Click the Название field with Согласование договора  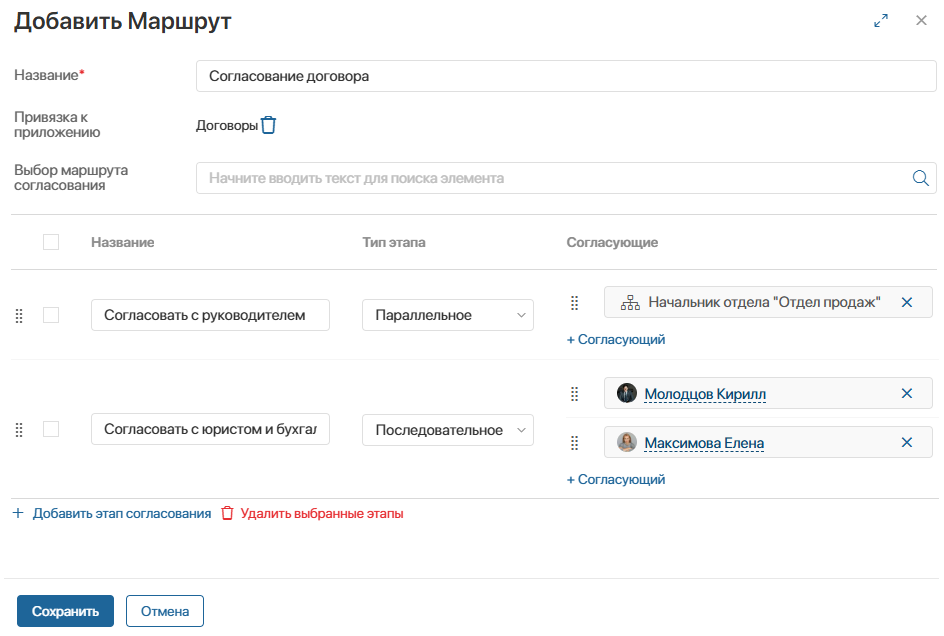tap(566, 76)
